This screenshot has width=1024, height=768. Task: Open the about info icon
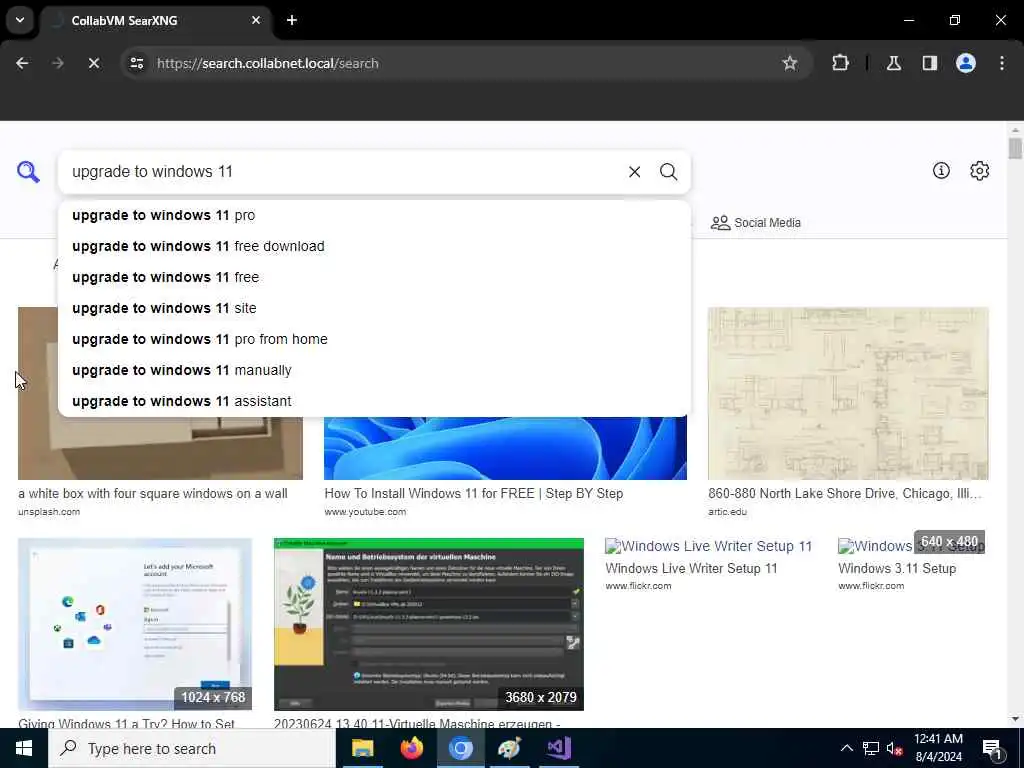[941, 170]
